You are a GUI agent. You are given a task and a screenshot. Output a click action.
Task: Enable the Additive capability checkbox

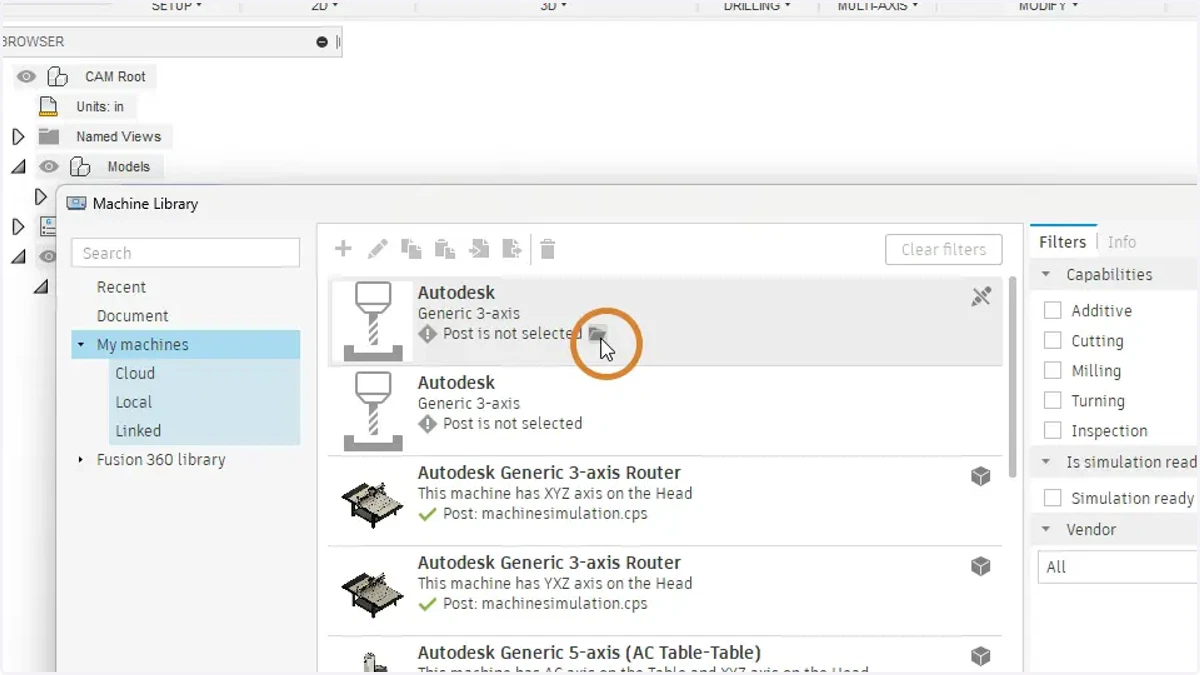(x=1053, y=311)
